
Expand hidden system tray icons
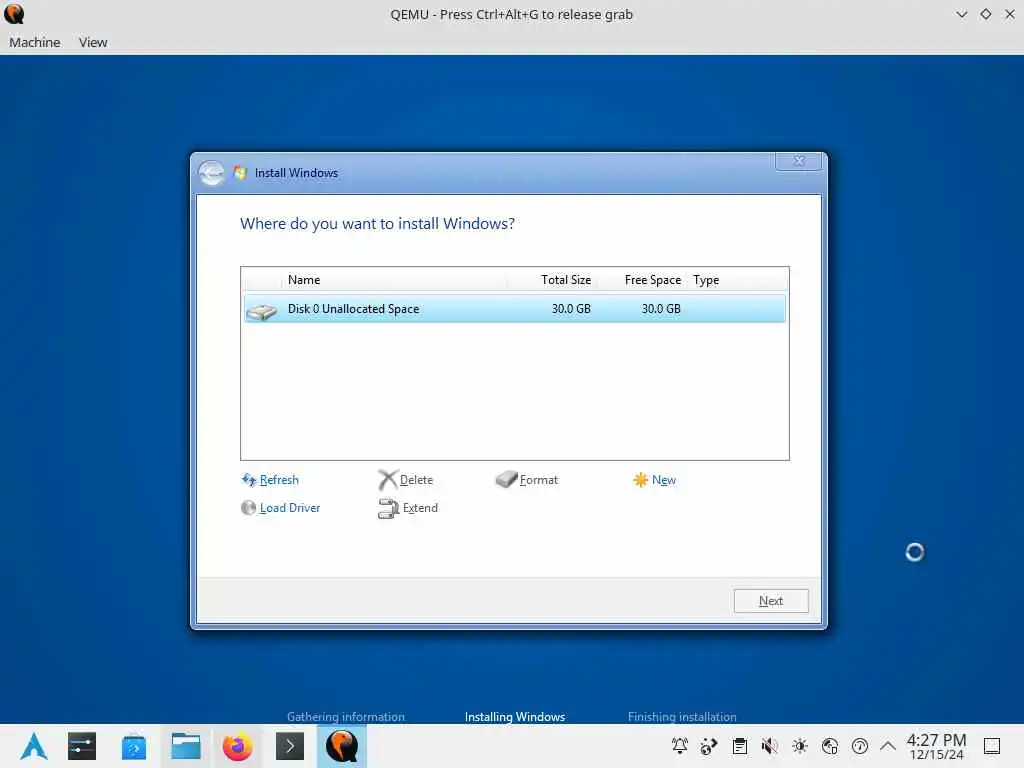click(888, 746)
